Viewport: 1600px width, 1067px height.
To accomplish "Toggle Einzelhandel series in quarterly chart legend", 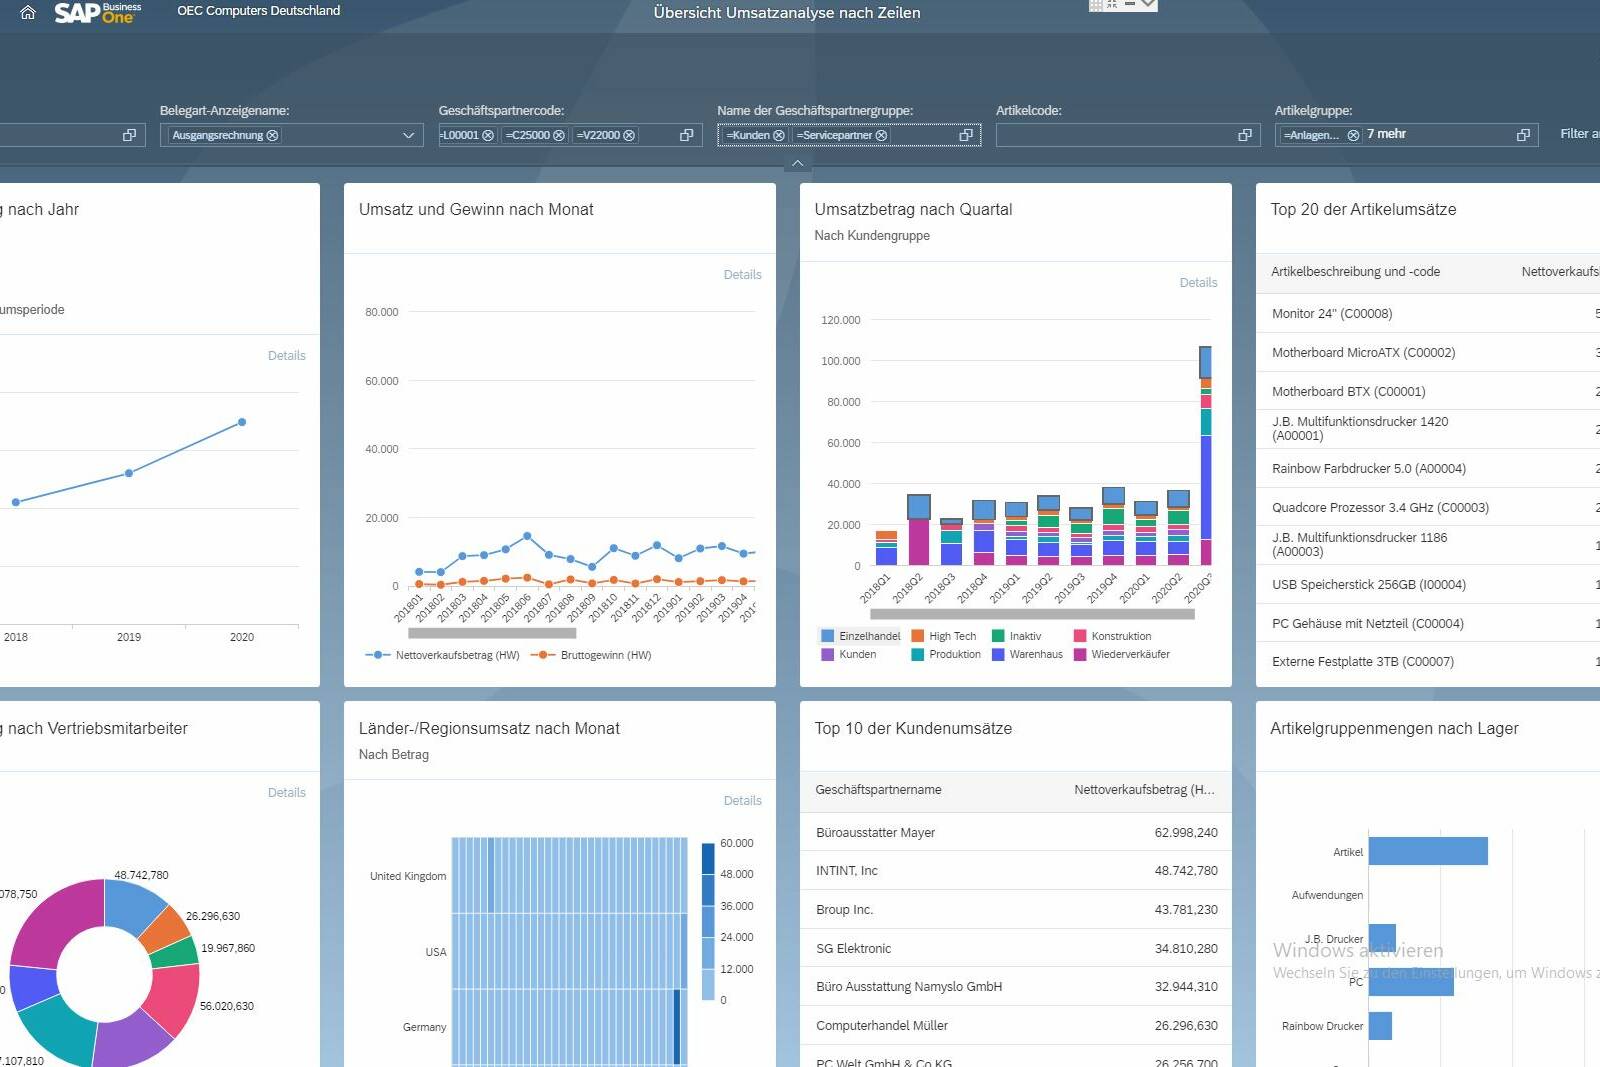I will 860,636.
